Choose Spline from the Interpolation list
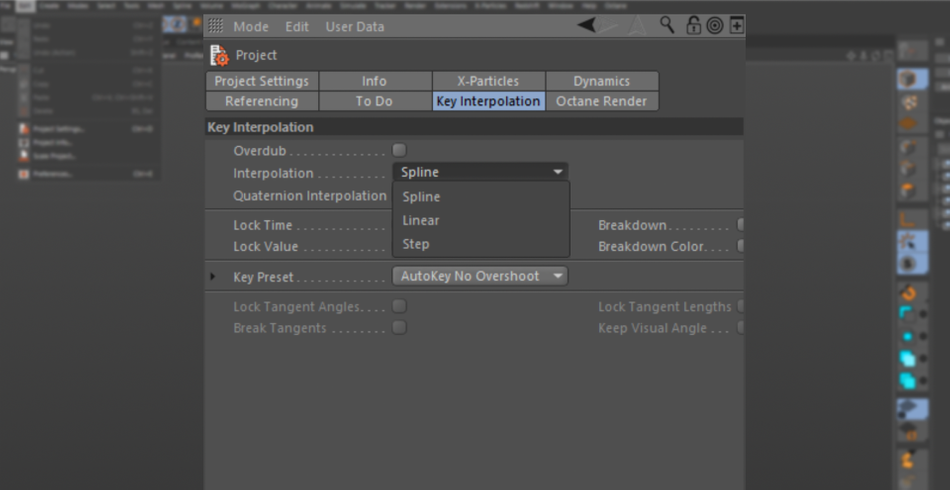This screenshot has height=490, width=950. pos(481,197)
